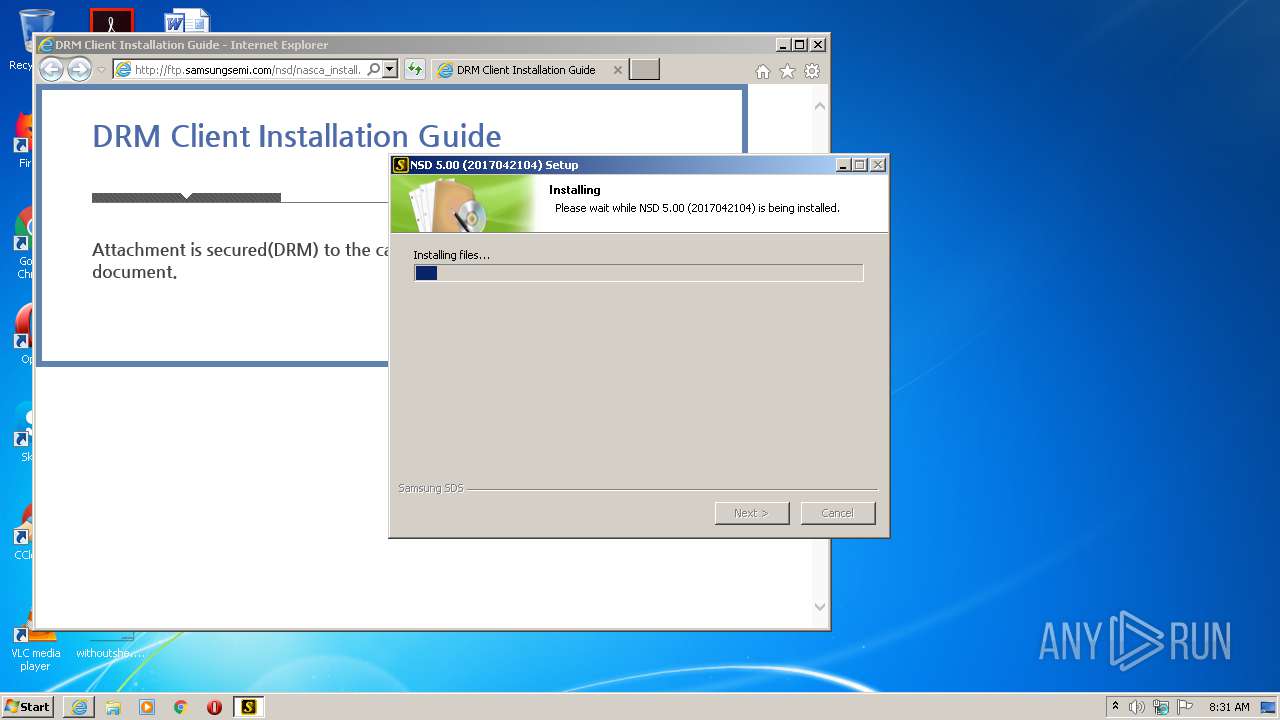Show hidden system tray icons
The image size is (1280, 720).
[1115, 707]
